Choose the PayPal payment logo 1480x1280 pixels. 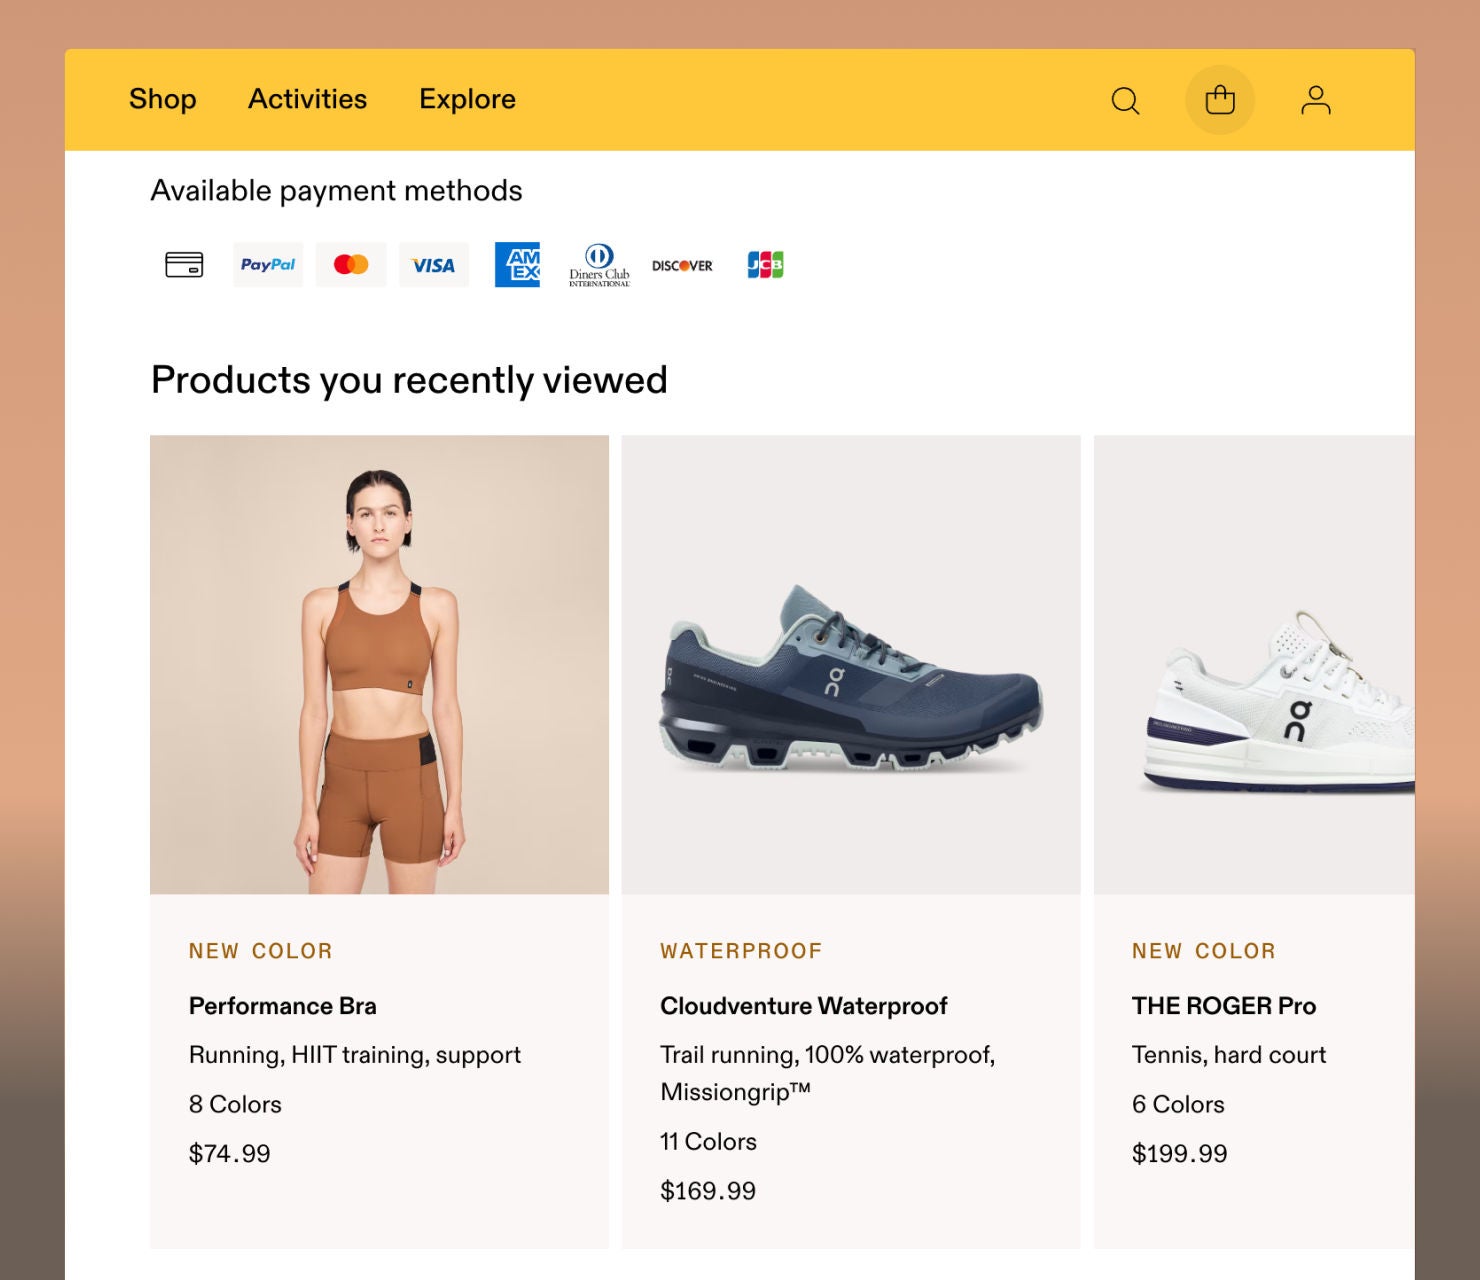(268, 265)
